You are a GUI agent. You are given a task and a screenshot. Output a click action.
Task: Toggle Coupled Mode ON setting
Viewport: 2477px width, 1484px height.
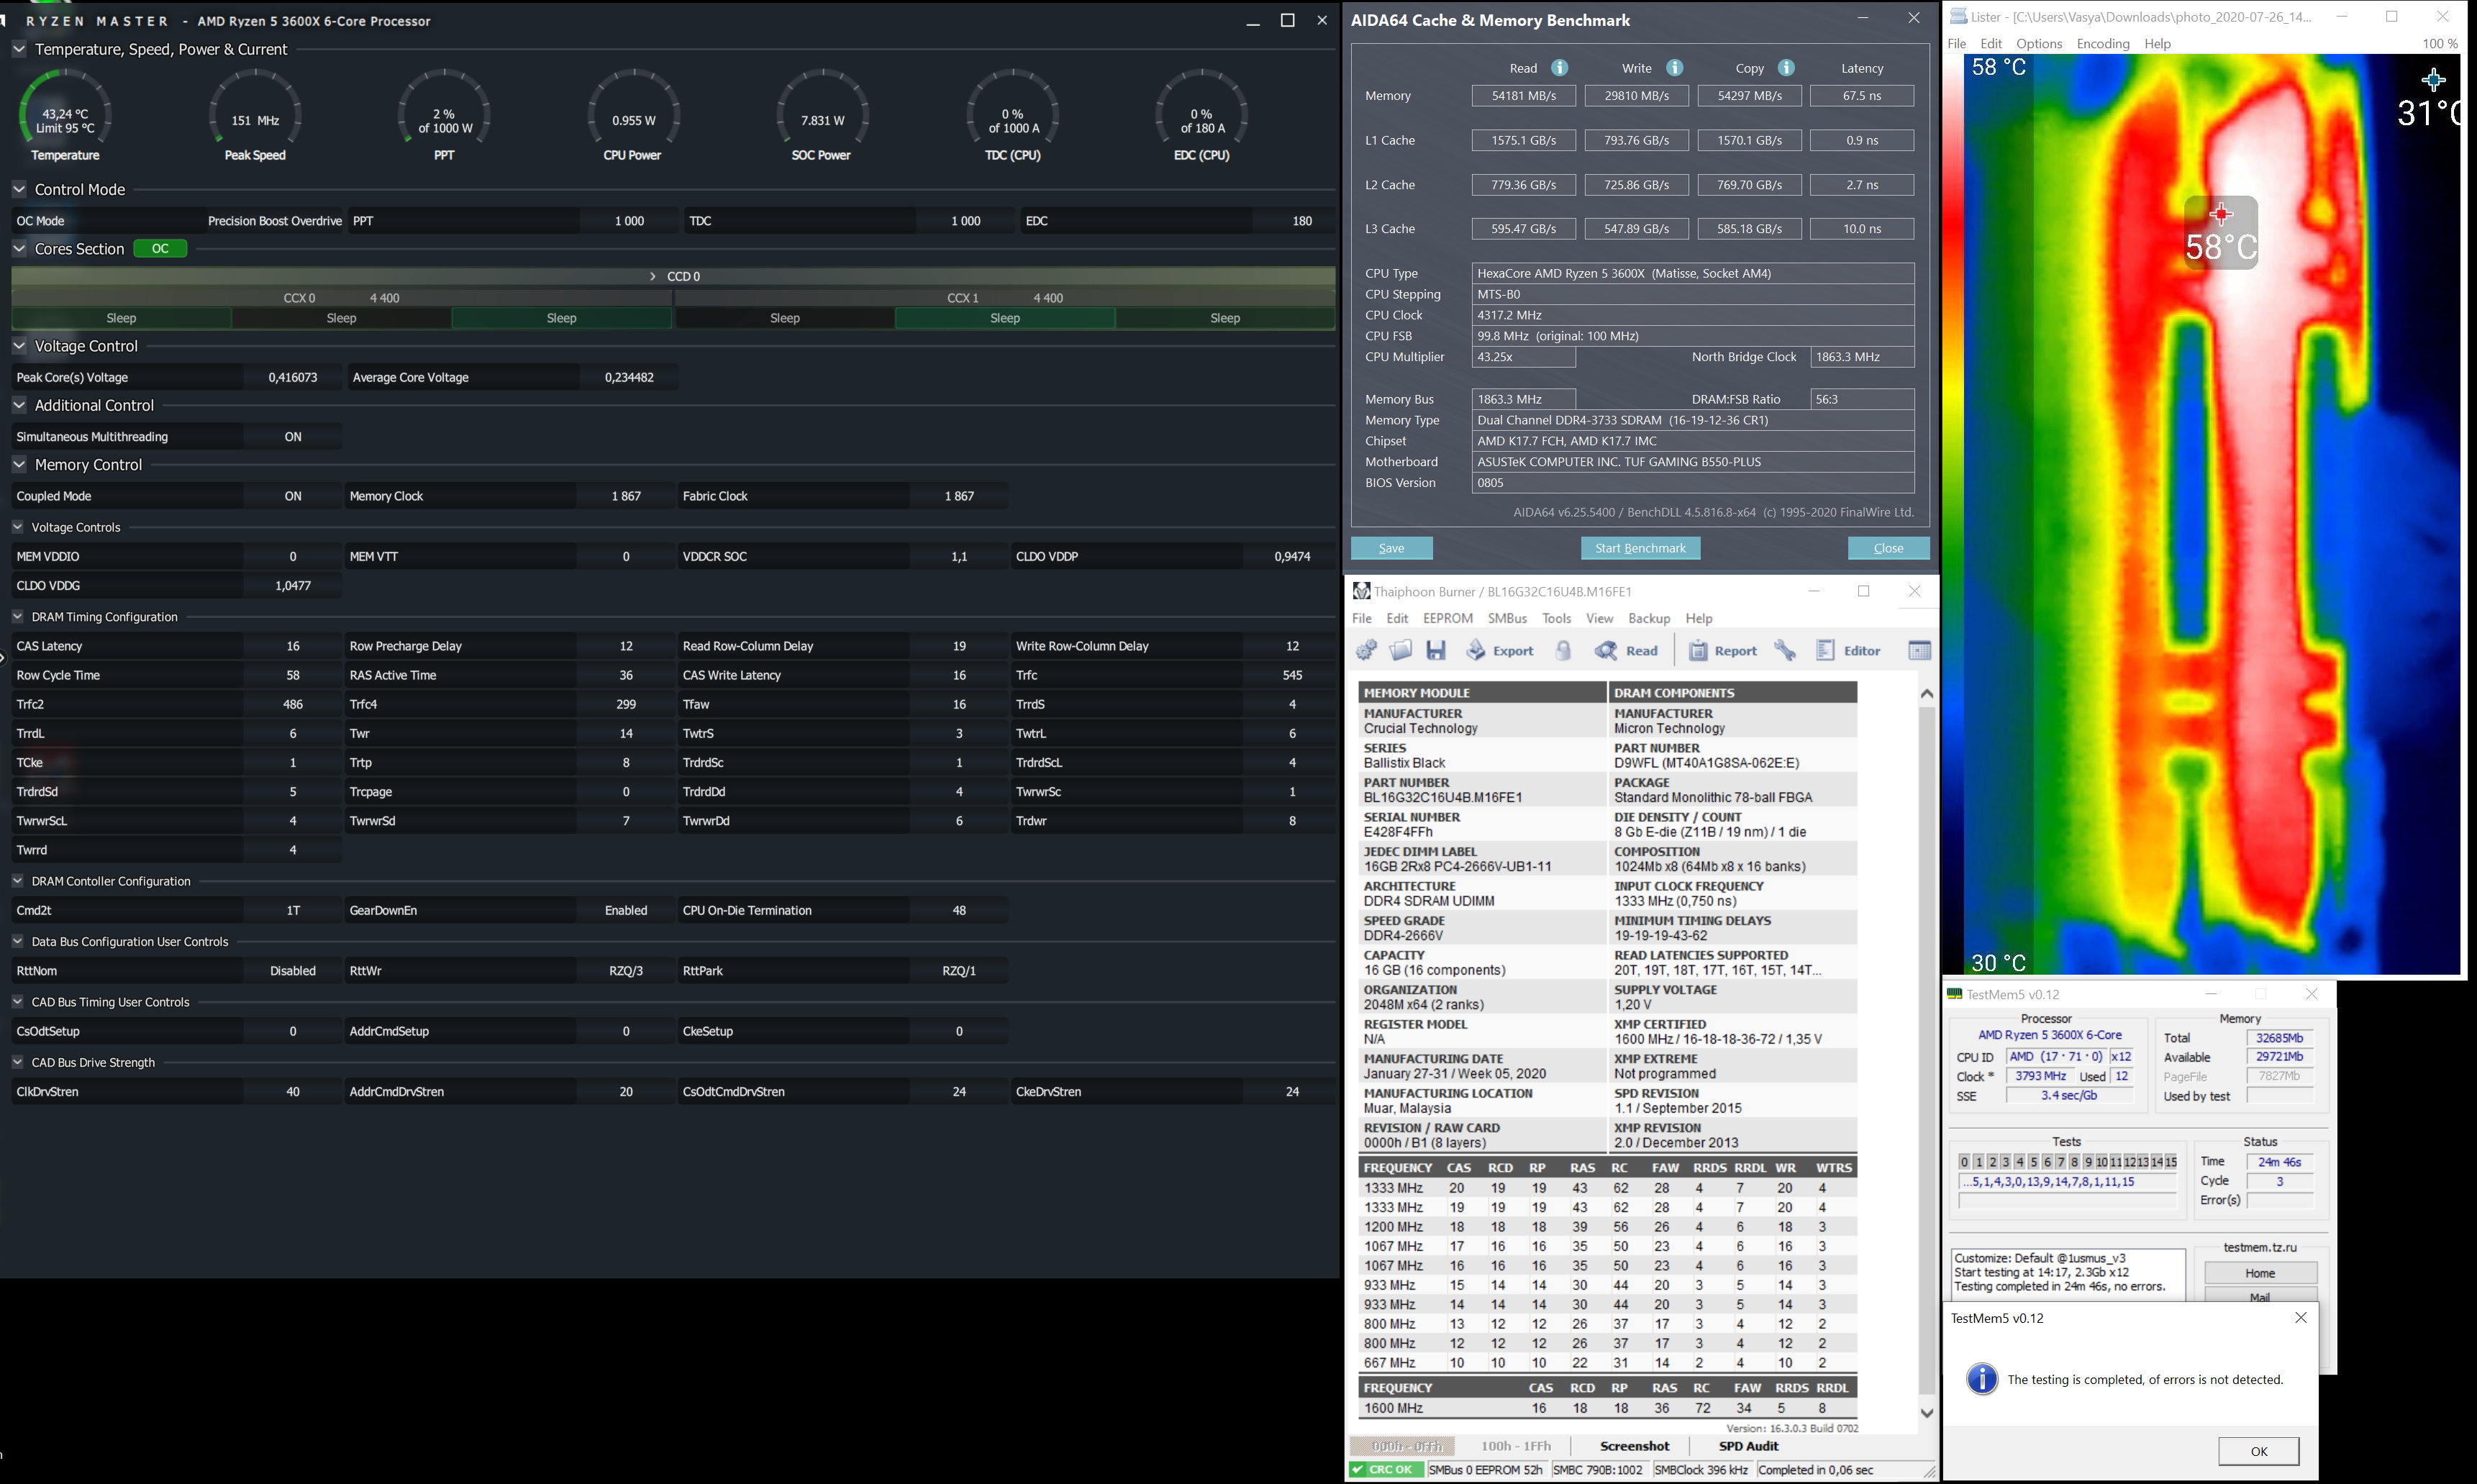[x=292, y=496]
